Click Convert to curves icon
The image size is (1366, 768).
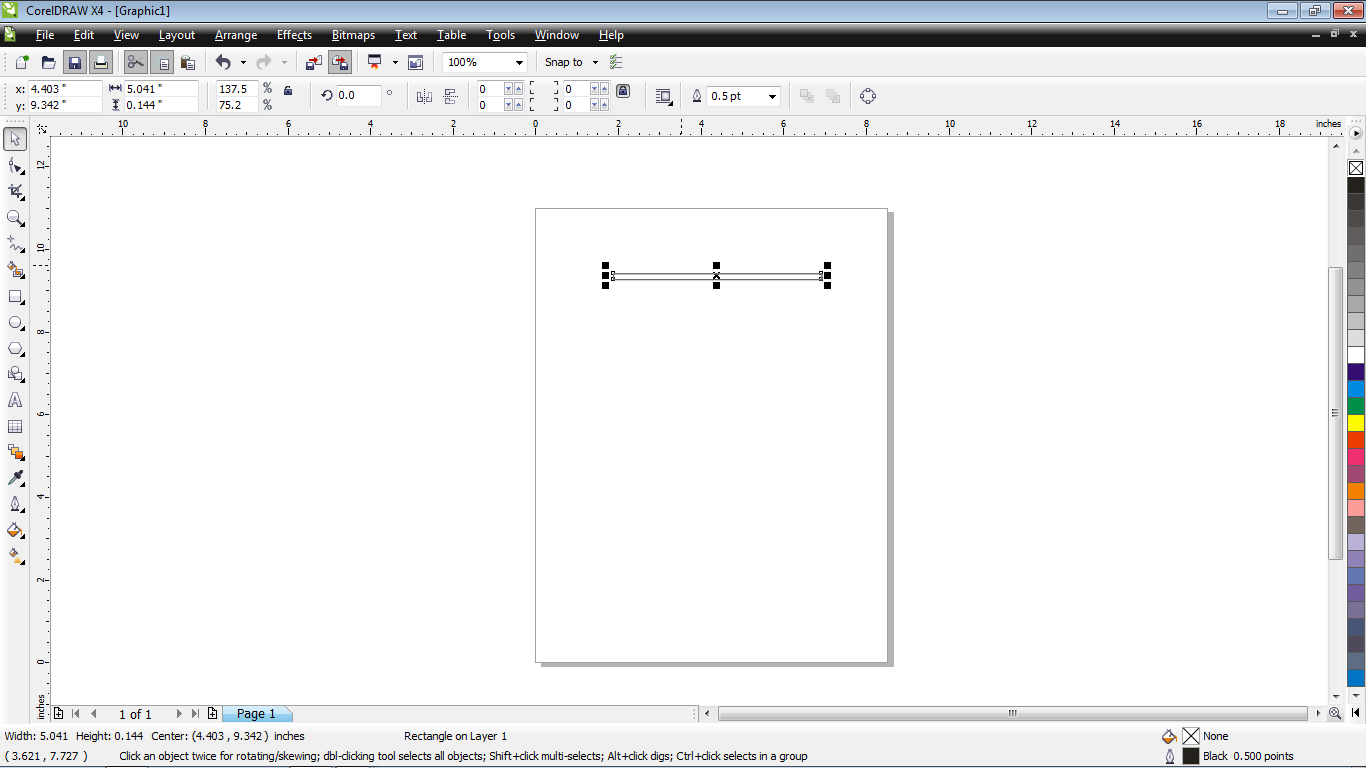868,96
